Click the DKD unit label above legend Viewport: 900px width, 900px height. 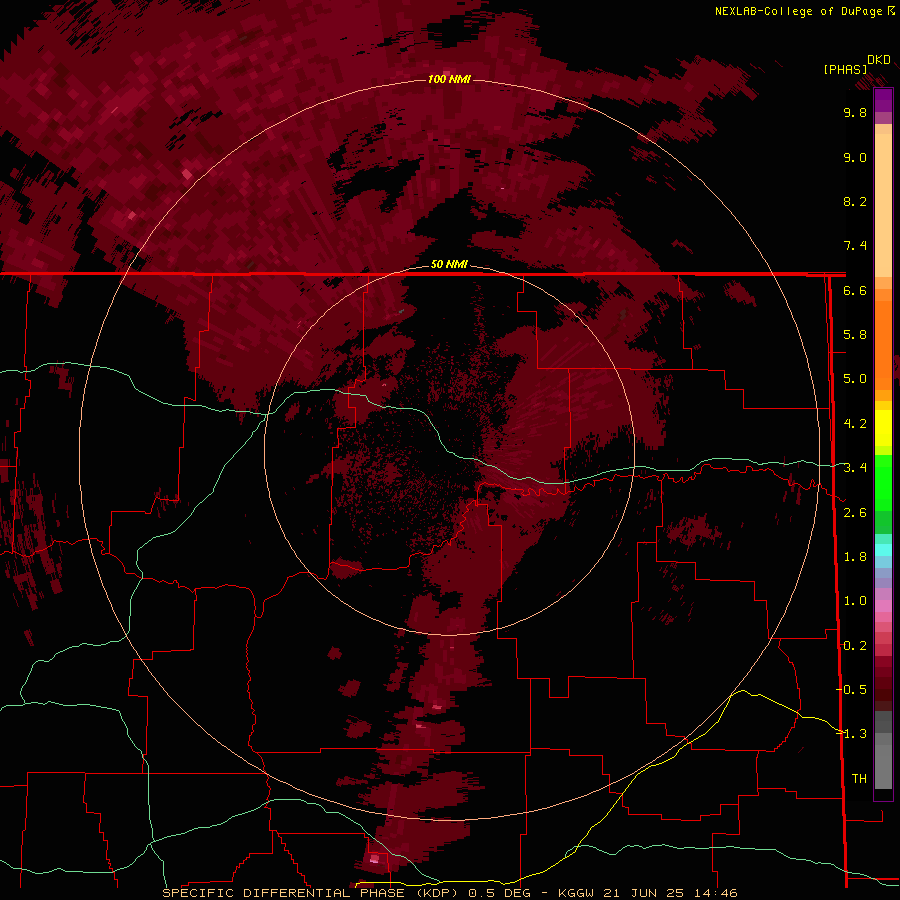879,60
